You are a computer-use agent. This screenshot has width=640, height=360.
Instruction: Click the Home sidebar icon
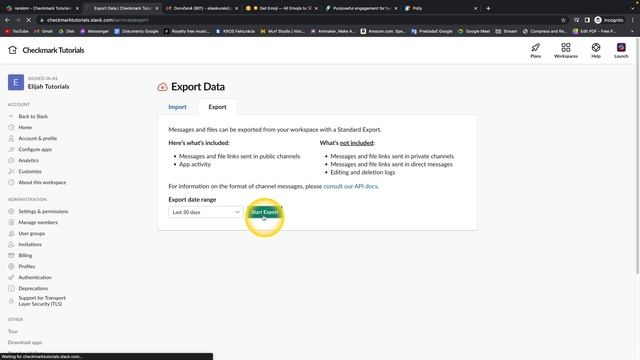(11, 127)
